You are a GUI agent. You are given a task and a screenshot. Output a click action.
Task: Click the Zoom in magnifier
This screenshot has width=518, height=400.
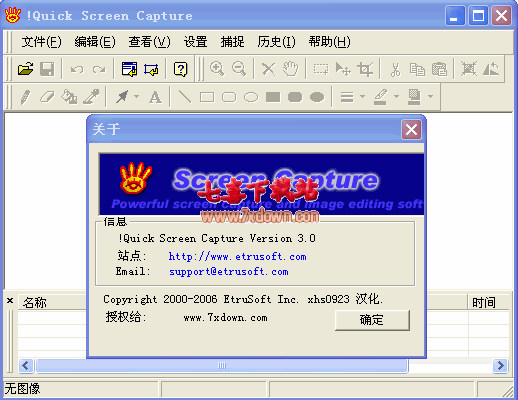click(x=217, y=69)
